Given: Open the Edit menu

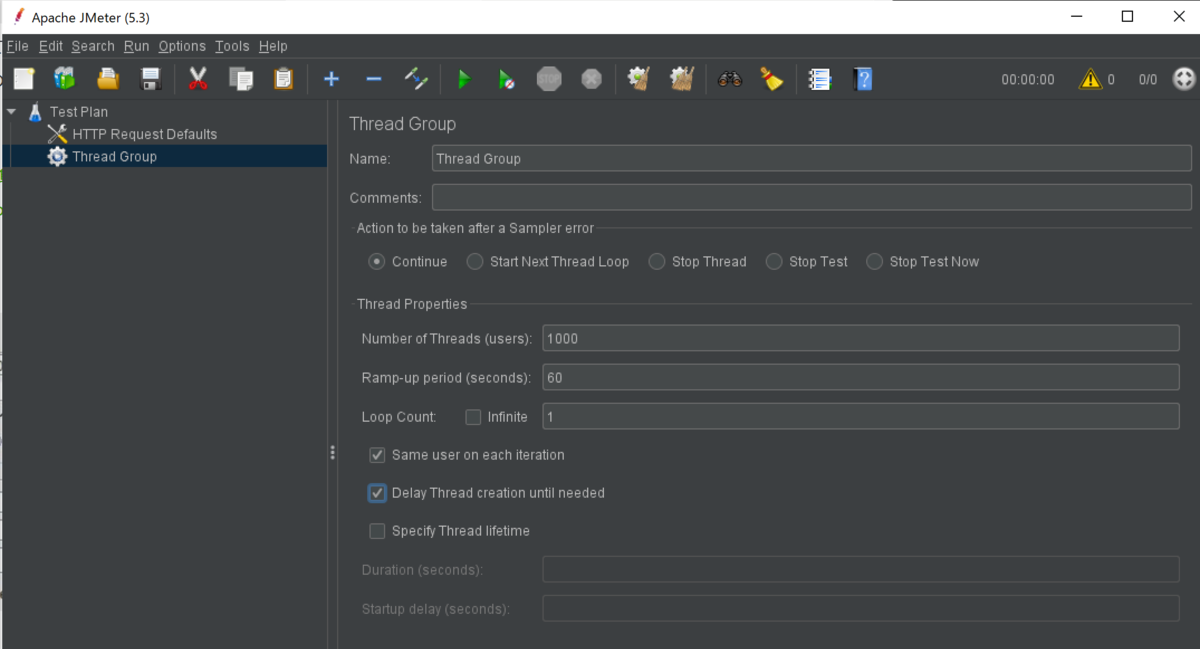Looking at the screenshot, I should point(51,46).
